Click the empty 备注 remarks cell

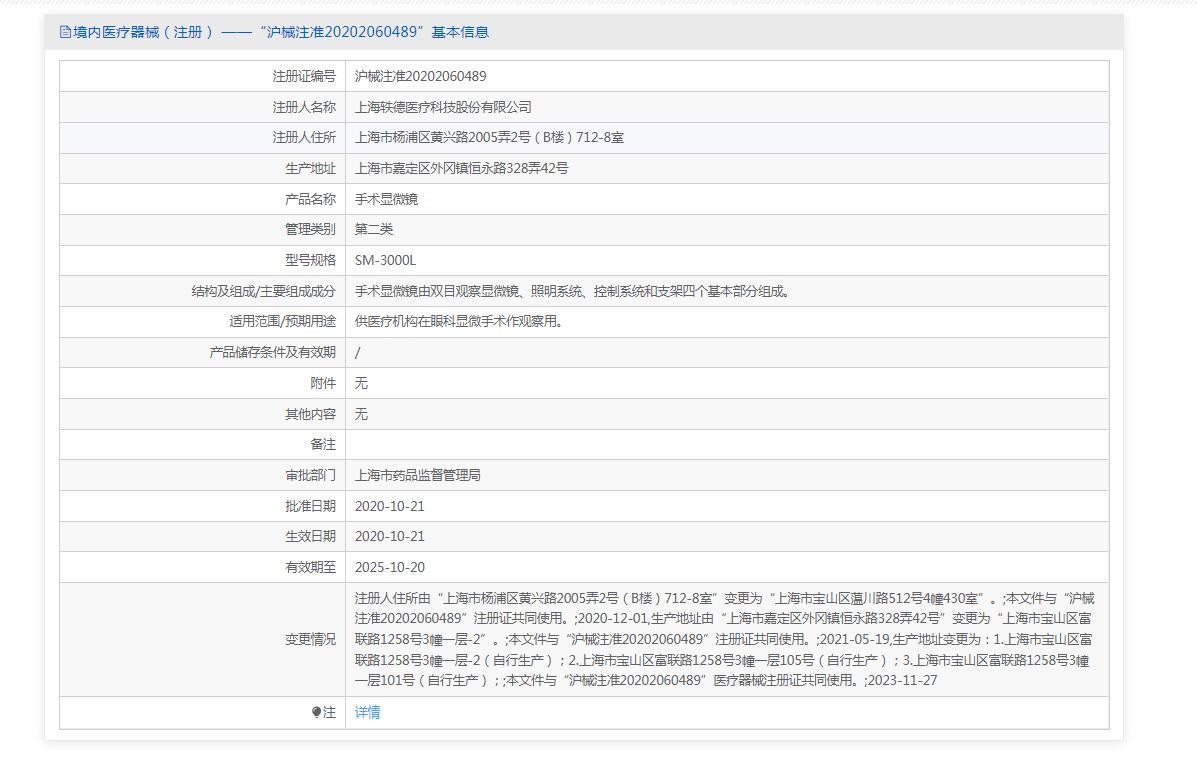click(x=727, y=444)
